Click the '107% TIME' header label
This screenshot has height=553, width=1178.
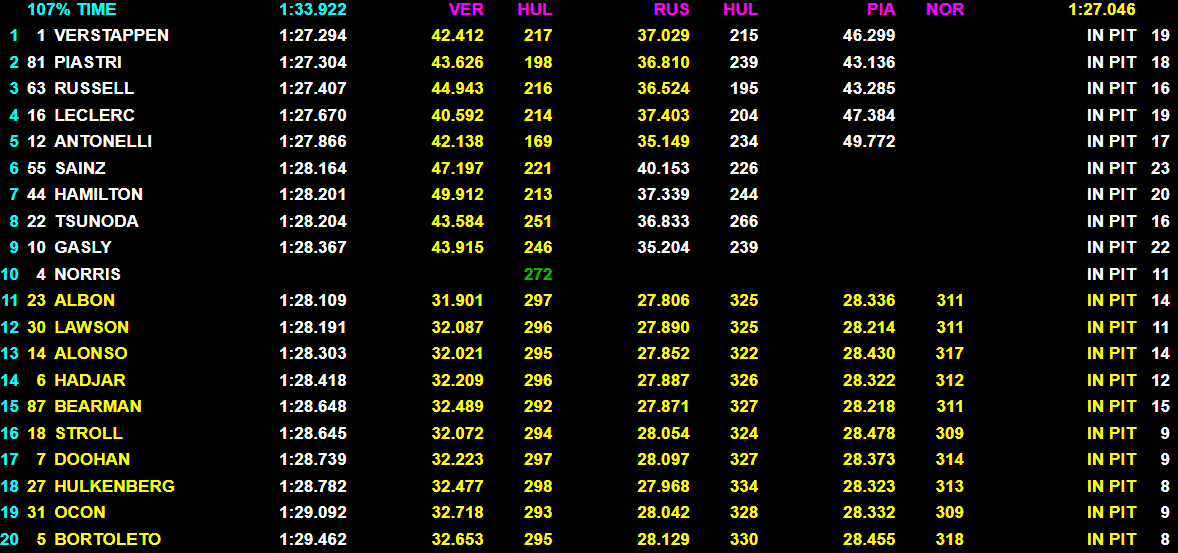pos(72,10)
